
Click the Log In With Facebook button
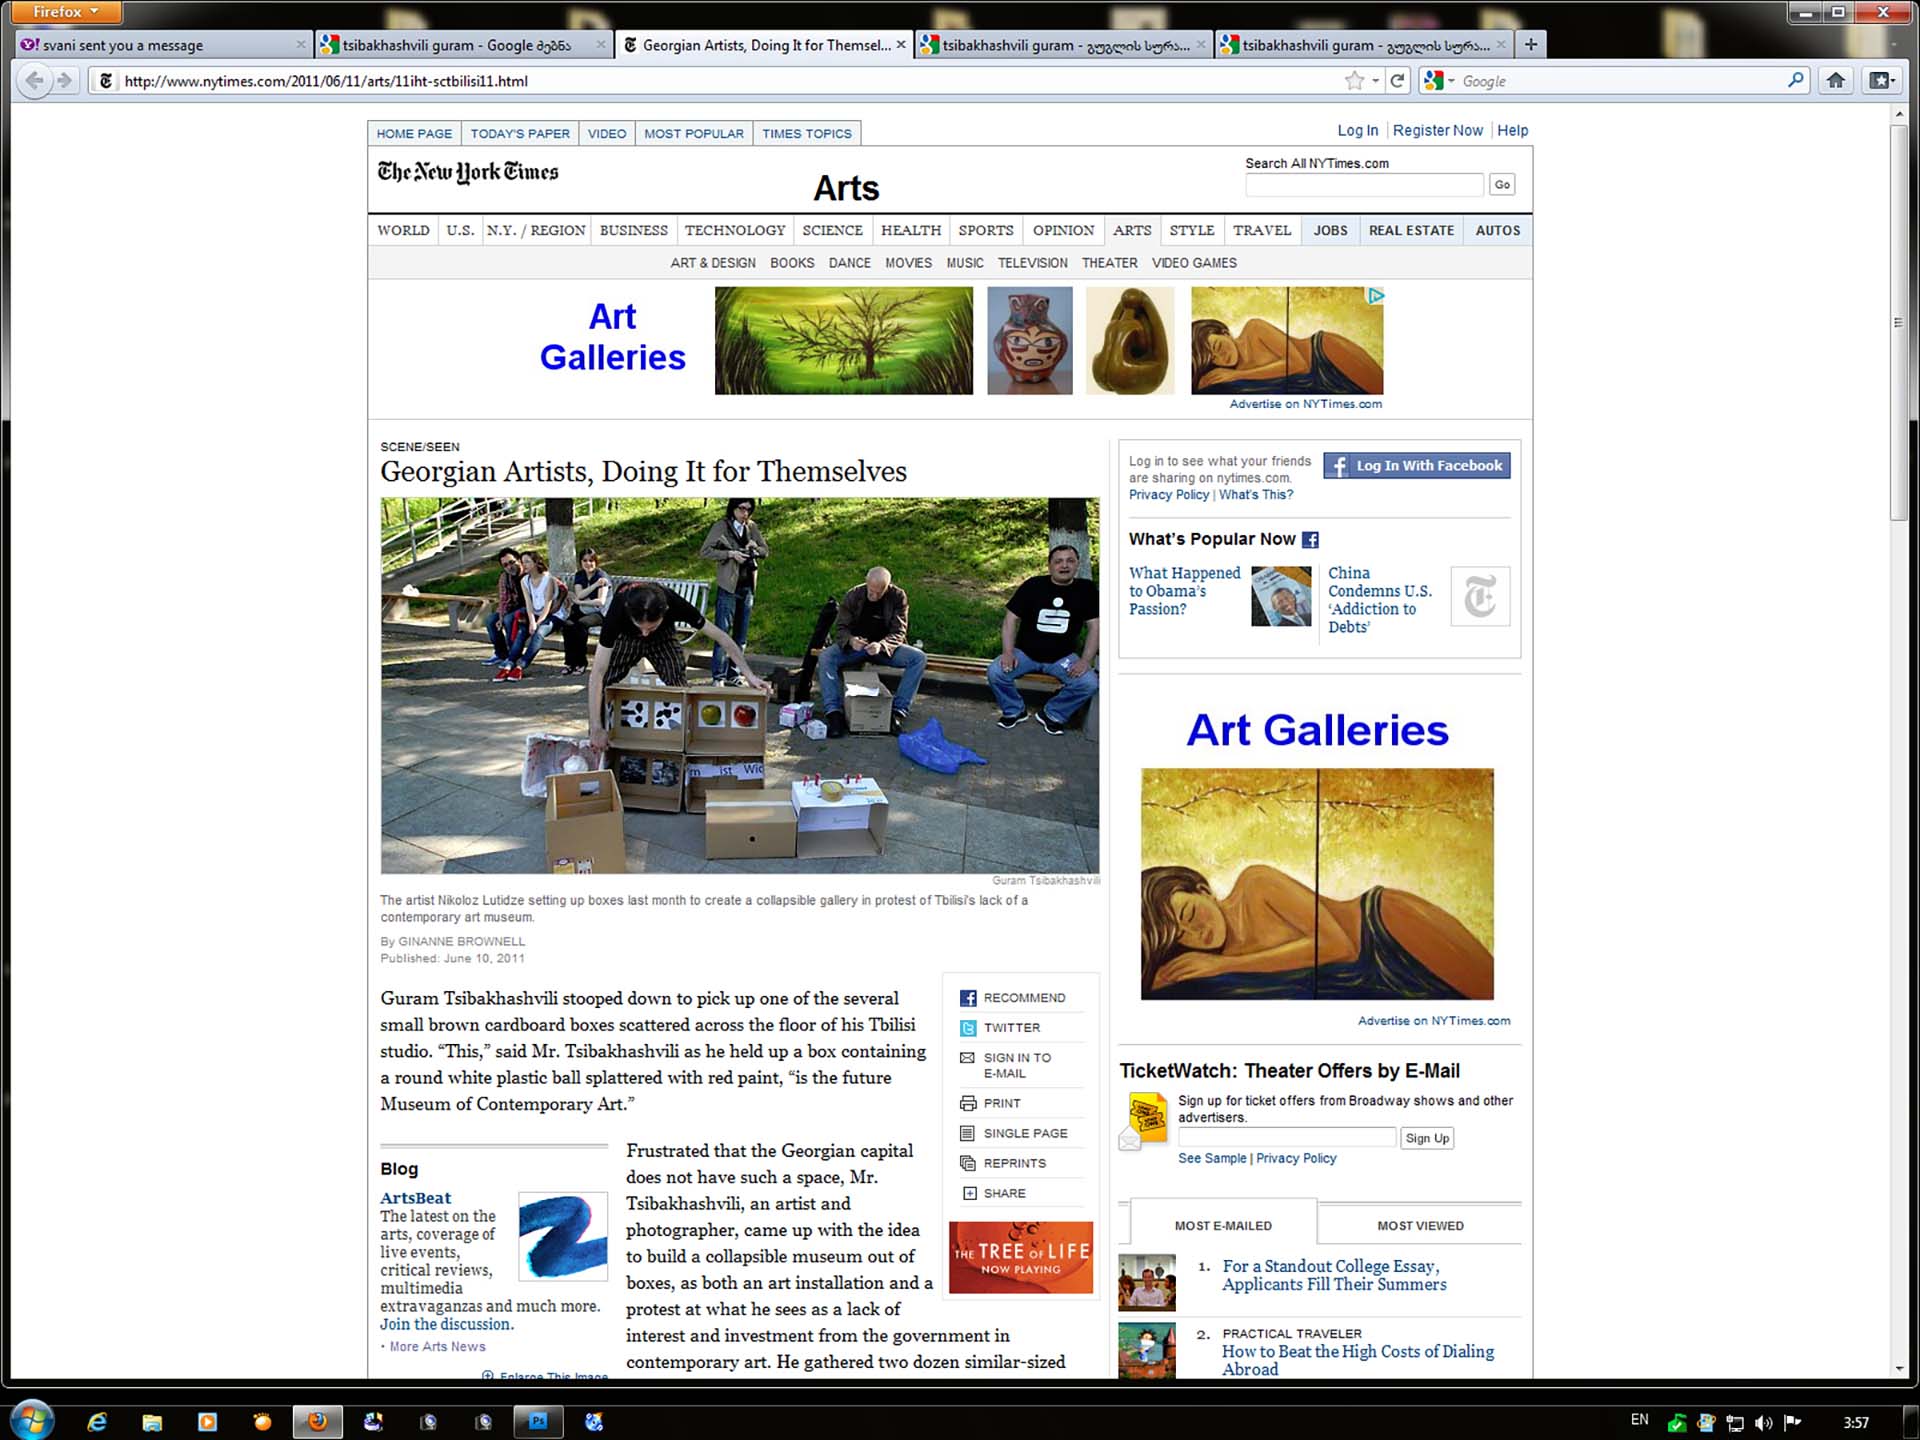1417,466
